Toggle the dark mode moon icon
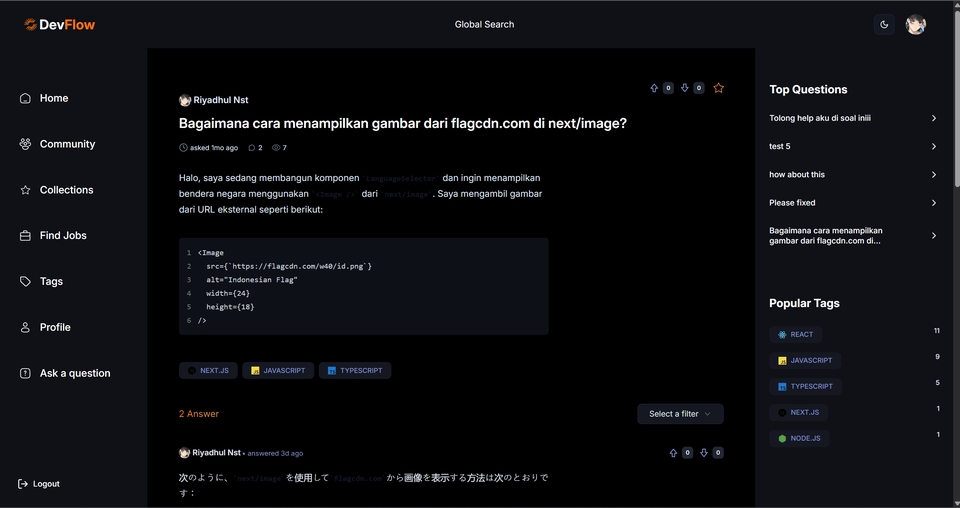960x508 pixels. click(884, 24)
